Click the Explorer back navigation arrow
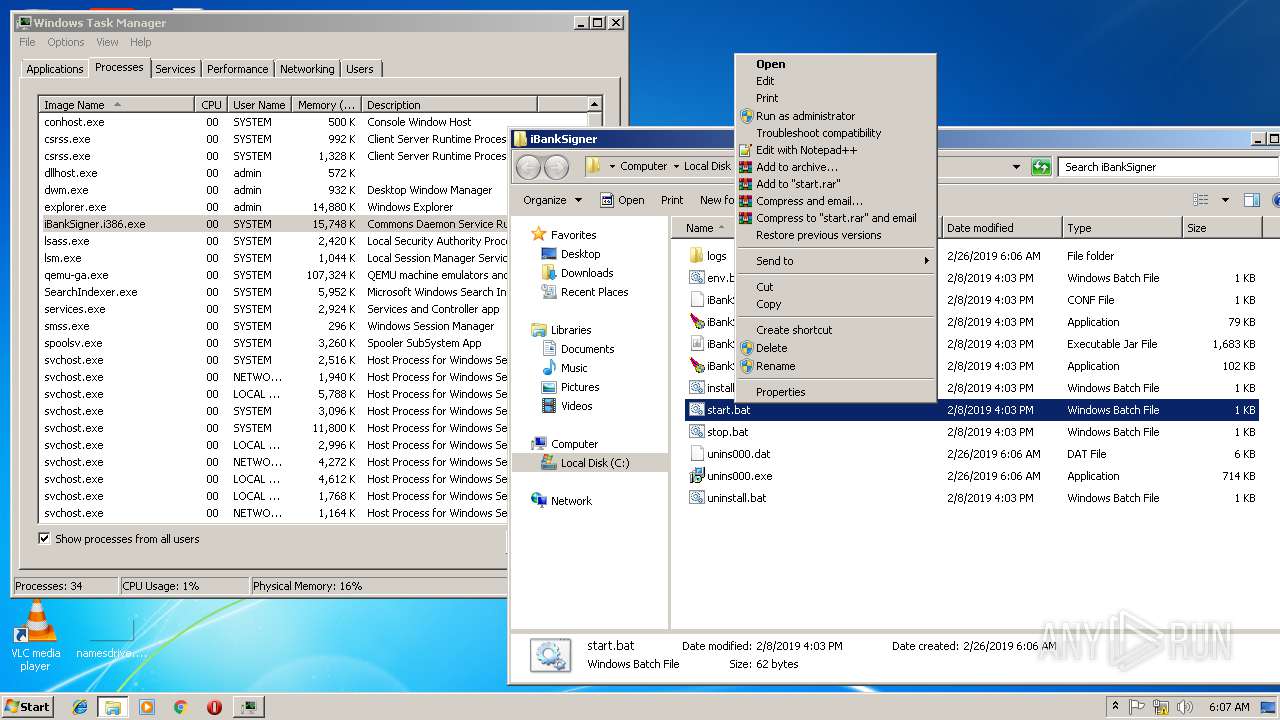 [x=529, y=167]
